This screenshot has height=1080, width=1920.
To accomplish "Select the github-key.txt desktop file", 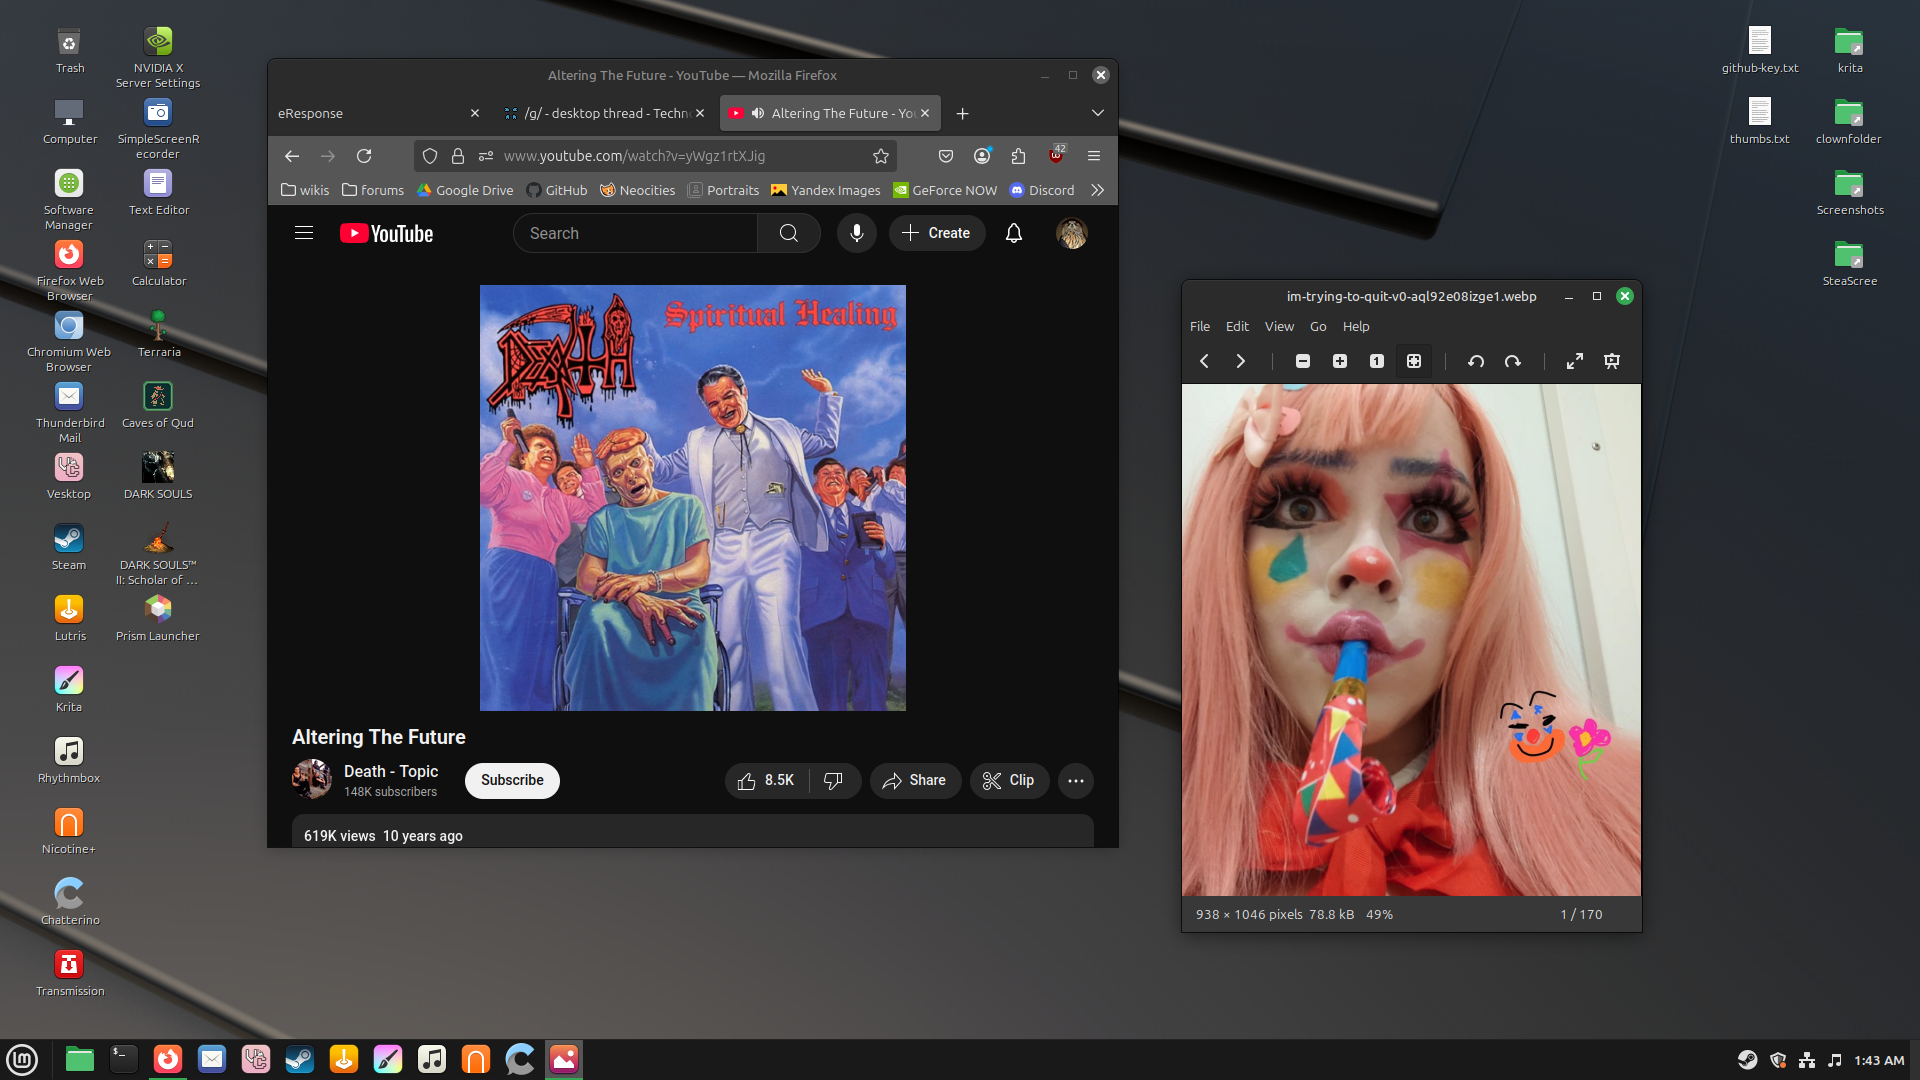I will point(1760,50).
